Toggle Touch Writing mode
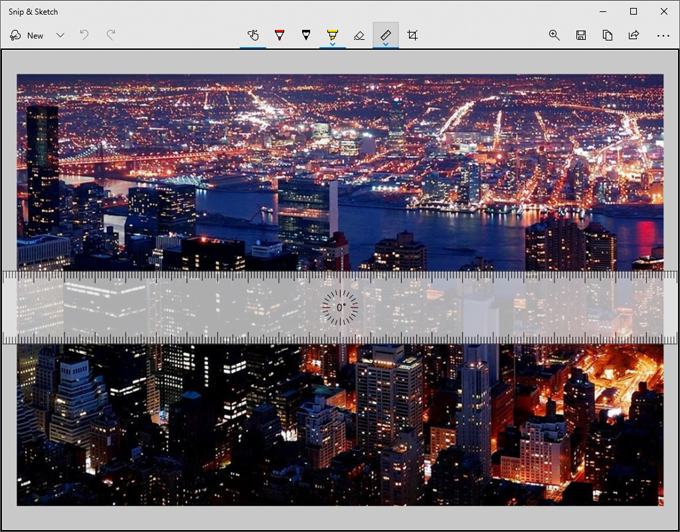The width and height of the screenshot is (680, 532). tap(253, 35)
